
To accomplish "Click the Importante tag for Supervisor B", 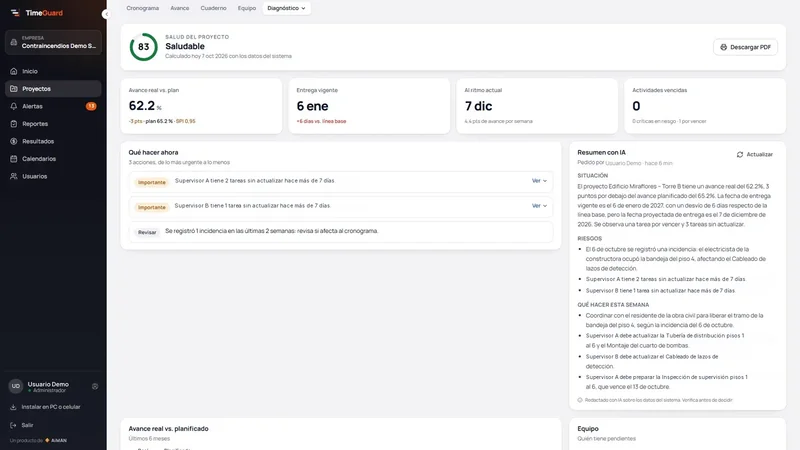I will (x=152, y=207).
